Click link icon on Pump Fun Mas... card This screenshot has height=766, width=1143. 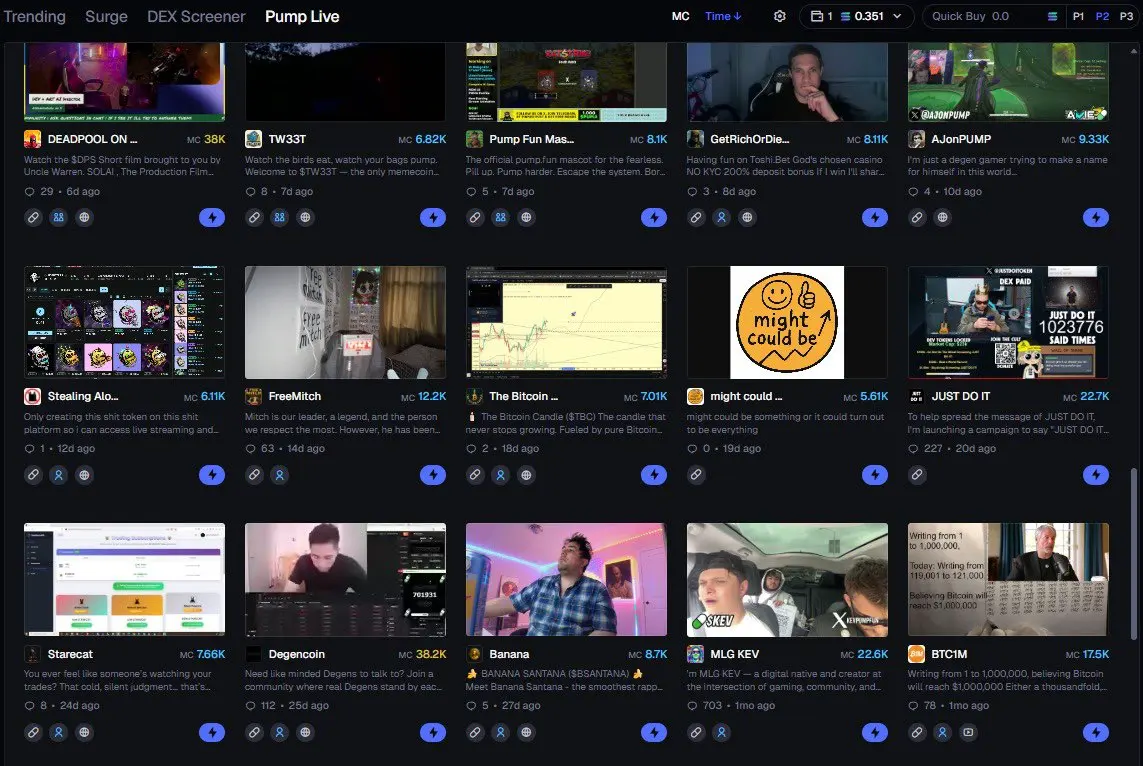pyautogui.click(x=475, y=217)
